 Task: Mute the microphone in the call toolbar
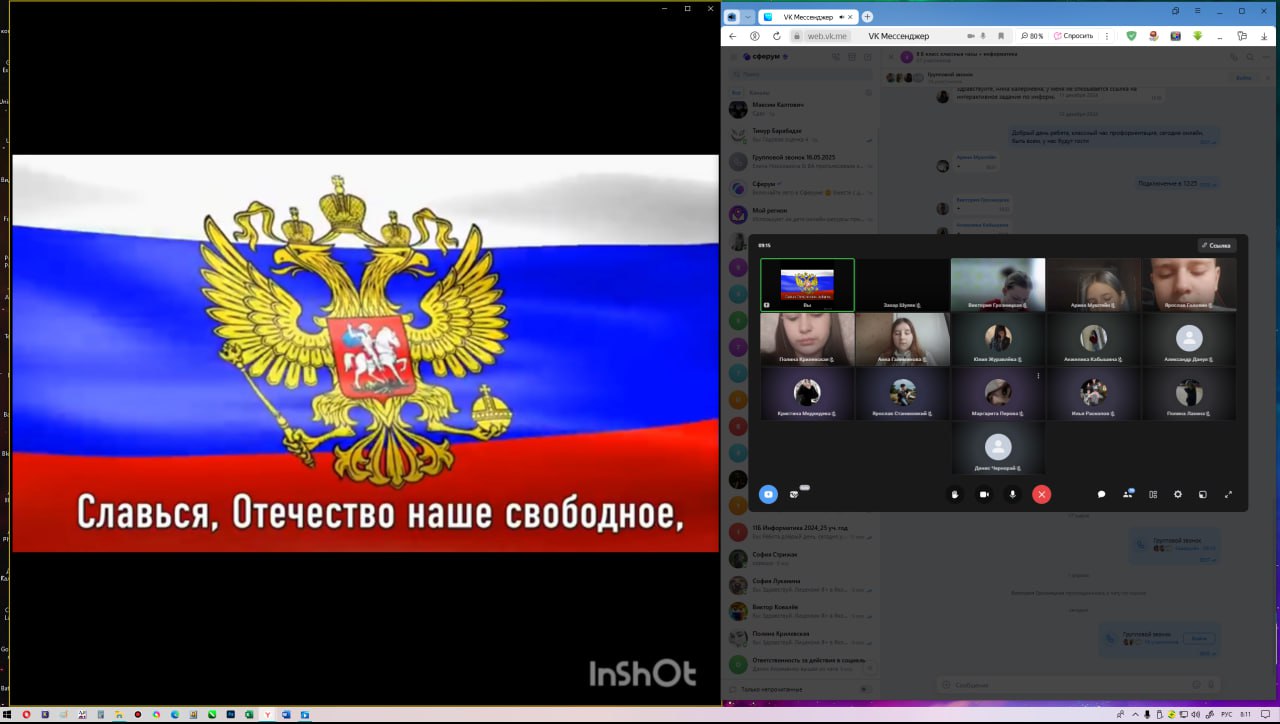[1012, 494]
